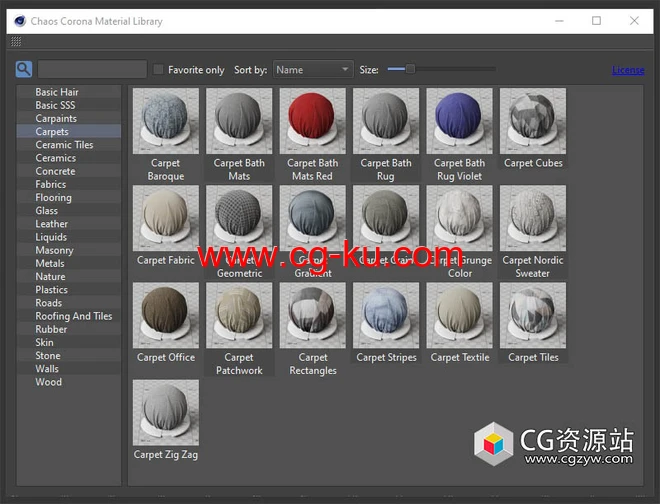Click the Carpet Cubes name label
This screenshot has height=504, width=660.
533,163
